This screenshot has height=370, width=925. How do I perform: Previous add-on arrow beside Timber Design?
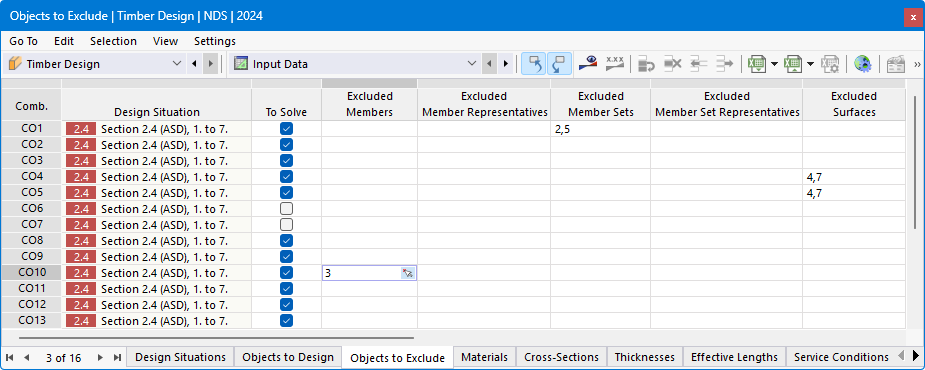click(194, 64)
